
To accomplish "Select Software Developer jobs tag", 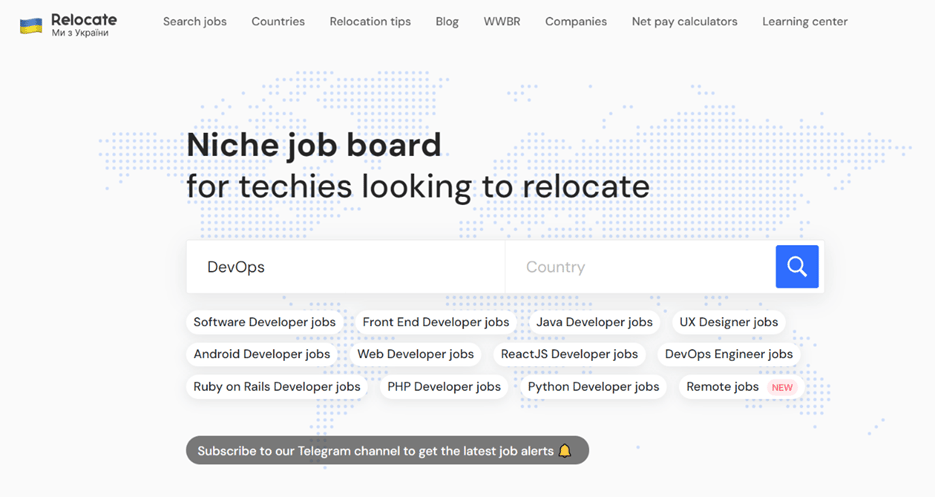I will [x=265, y=322].
